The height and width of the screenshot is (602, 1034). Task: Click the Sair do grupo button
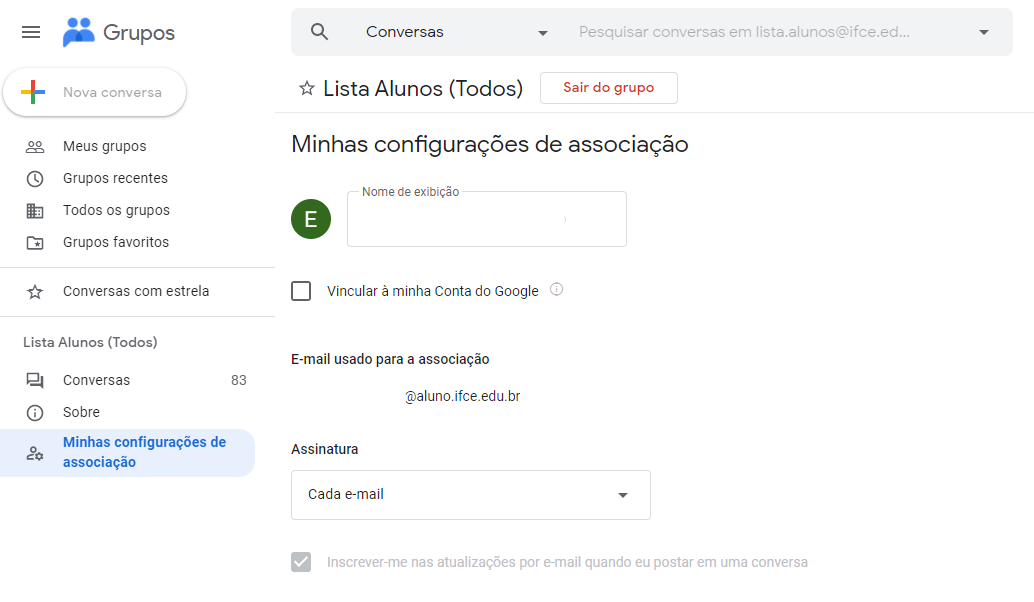coord(609,88)
